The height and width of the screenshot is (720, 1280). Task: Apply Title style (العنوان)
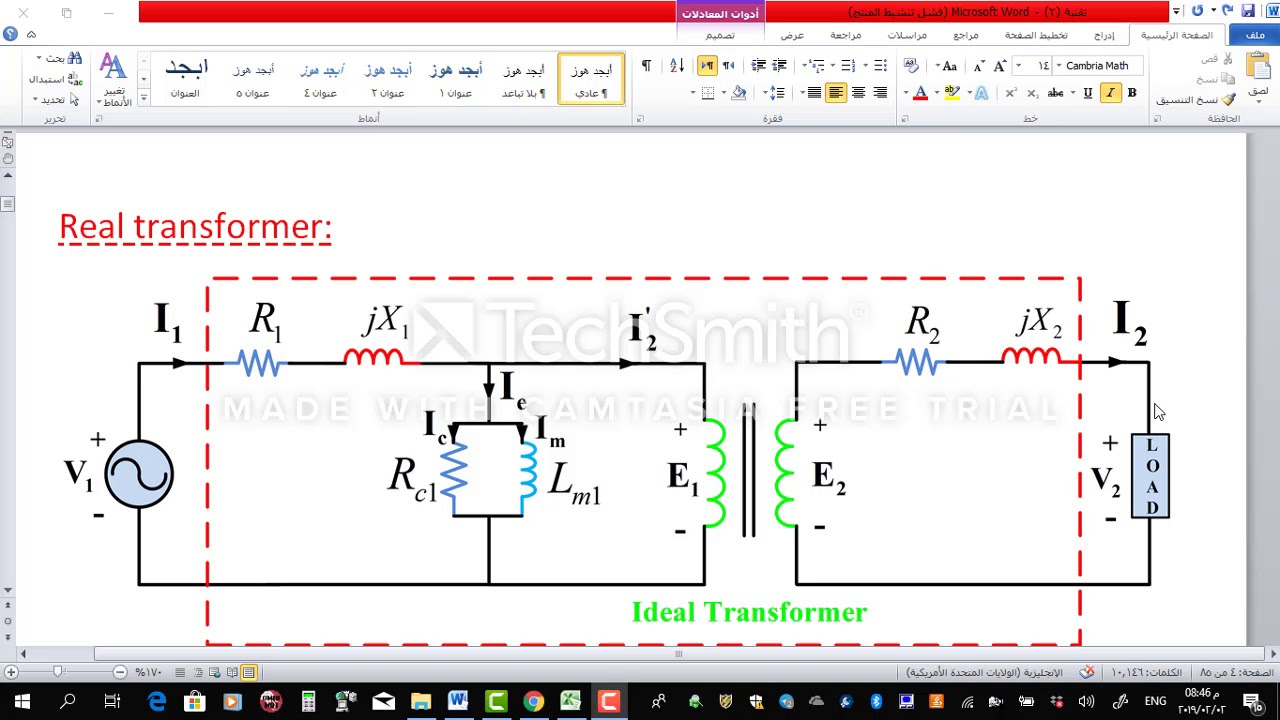click(x=186, y=79)
